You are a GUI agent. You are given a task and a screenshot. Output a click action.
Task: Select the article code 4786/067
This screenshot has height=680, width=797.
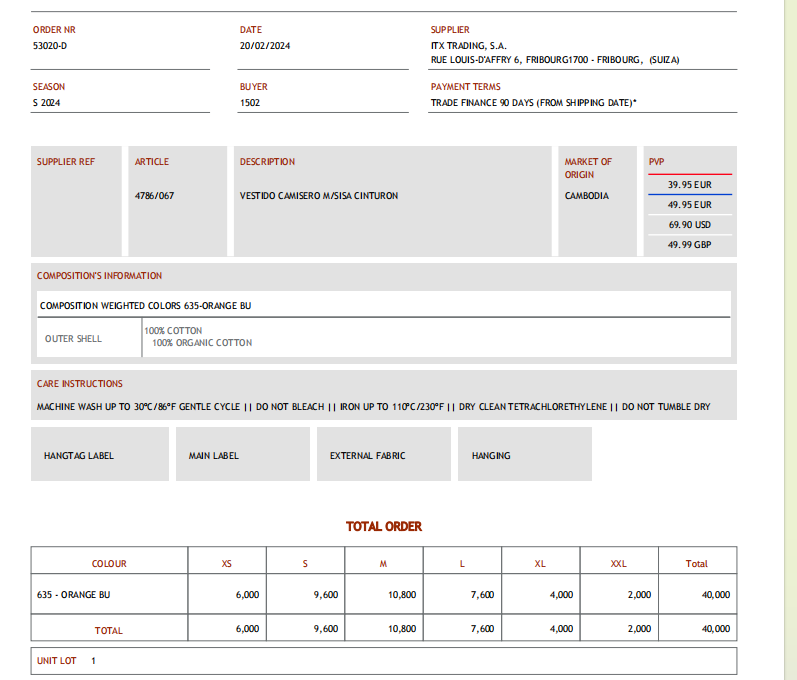(x=154, y=196)
